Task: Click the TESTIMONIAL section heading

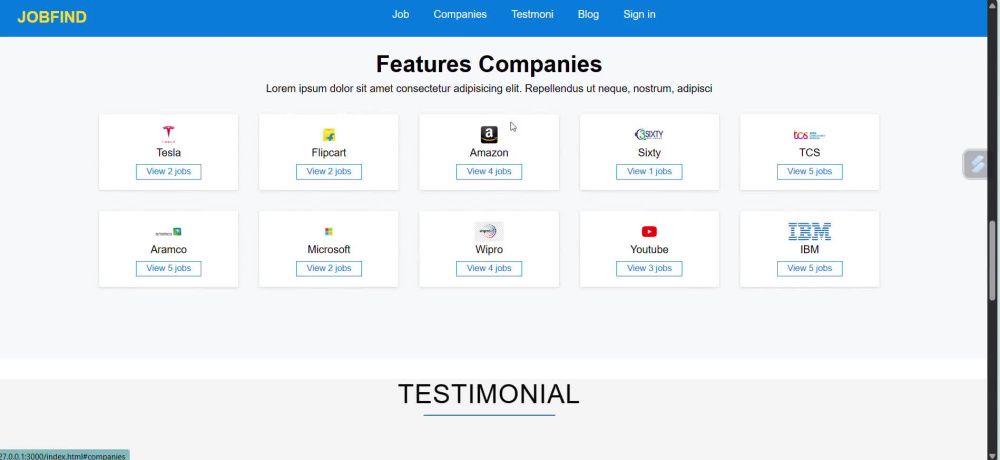Action: click(489, 394)
